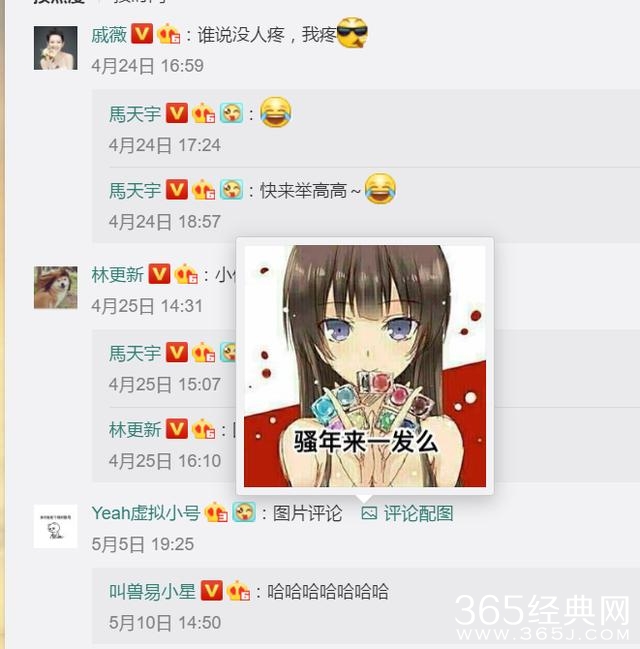This screenshot has width=640, height=649.
Task: Open 林更新's shiba dog avatar
Action: [55, 287]
